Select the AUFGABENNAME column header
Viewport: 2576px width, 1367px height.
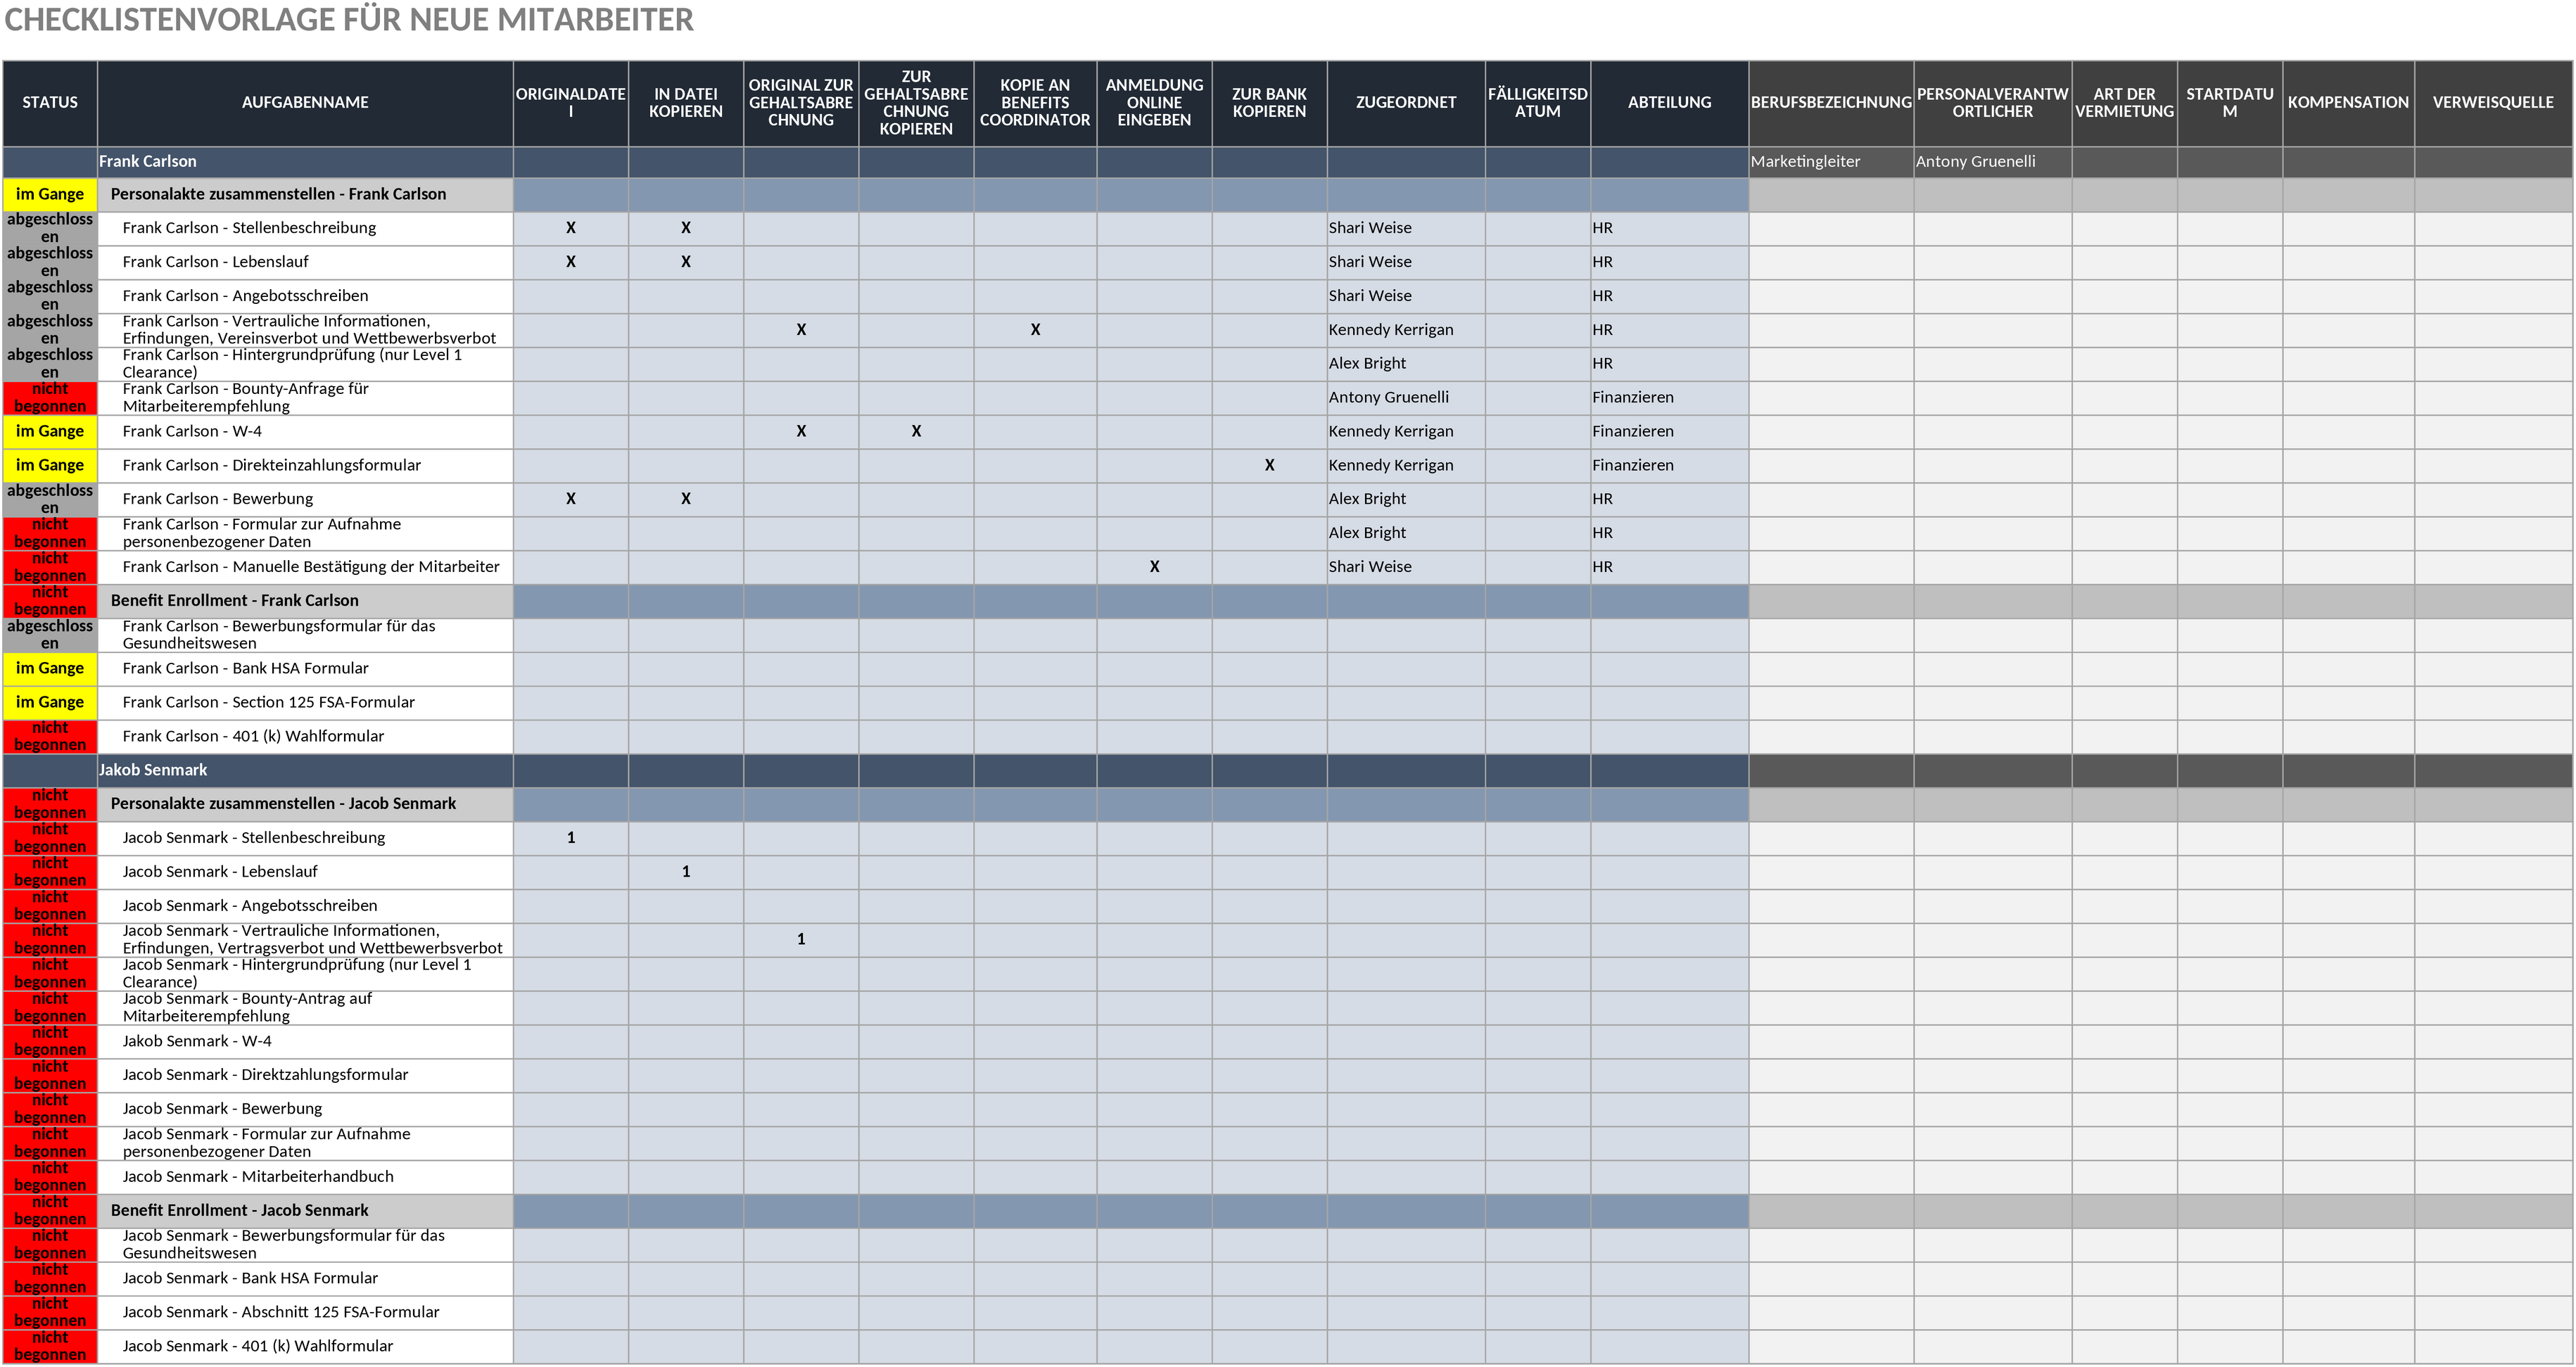click(305, 103)
